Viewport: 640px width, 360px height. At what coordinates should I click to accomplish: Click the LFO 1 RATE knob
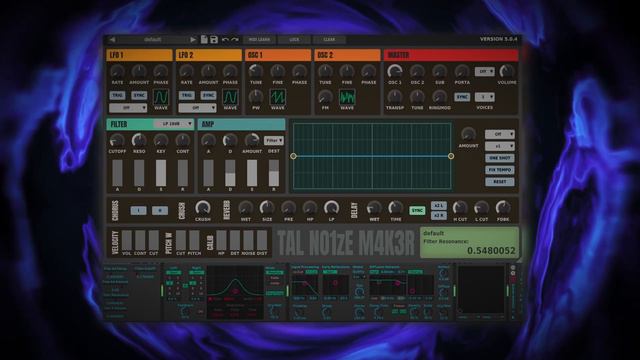click(x=117, y=71)
